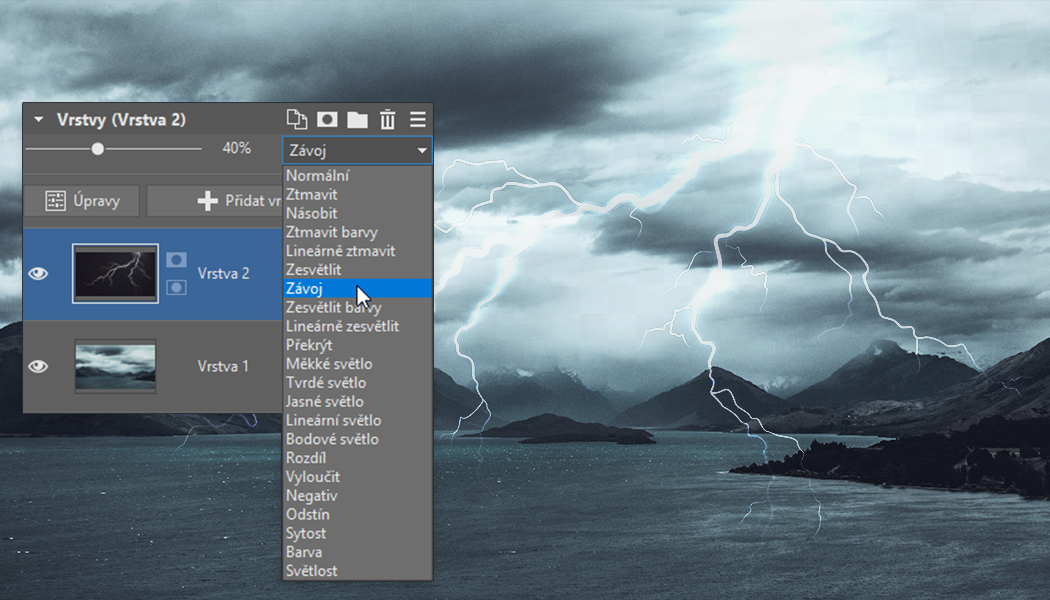This screenshot has width=1050, height=600.
Task: Click the Vrstva 1 layer name
Action: (223, 366)
